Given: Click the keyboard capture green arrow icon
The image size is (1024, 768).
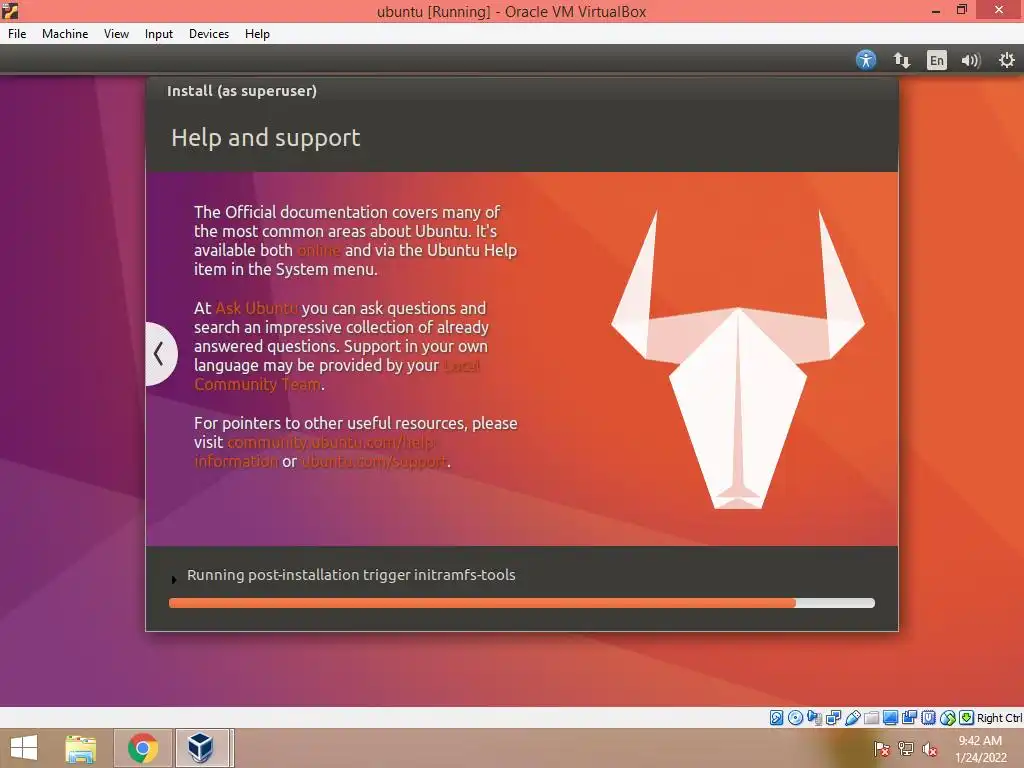Looking at the screenshot, I should click(967, 718).
